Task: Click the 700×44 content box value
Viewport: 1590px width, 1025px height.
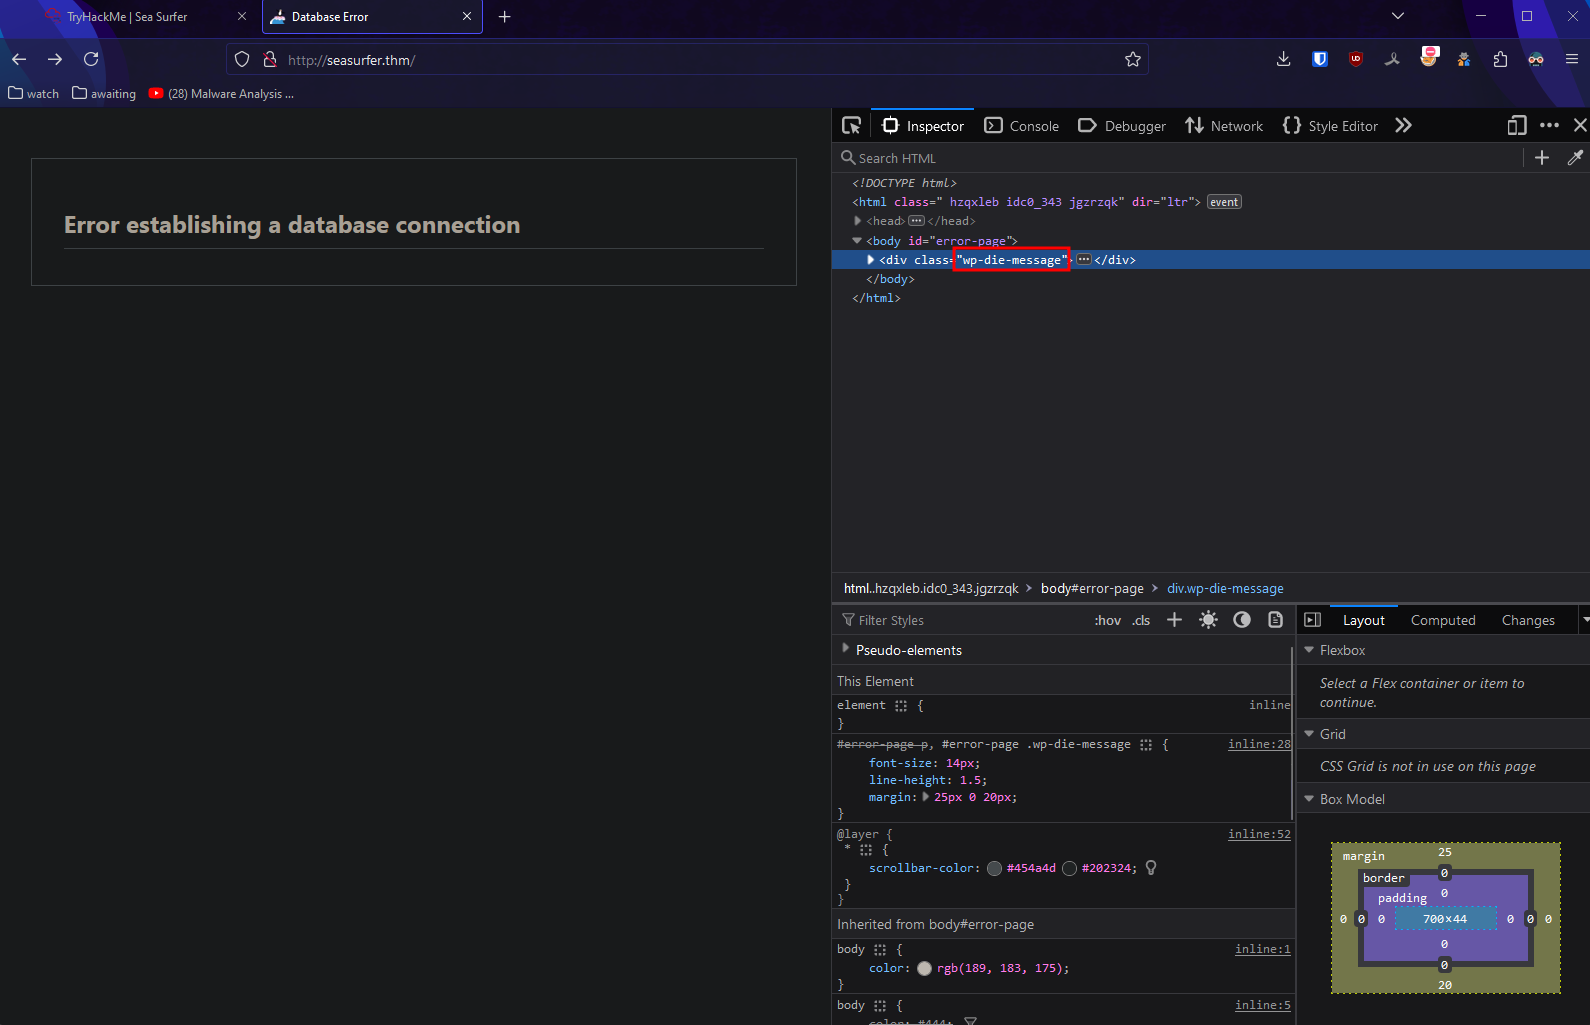Action: click(1445, 919)
